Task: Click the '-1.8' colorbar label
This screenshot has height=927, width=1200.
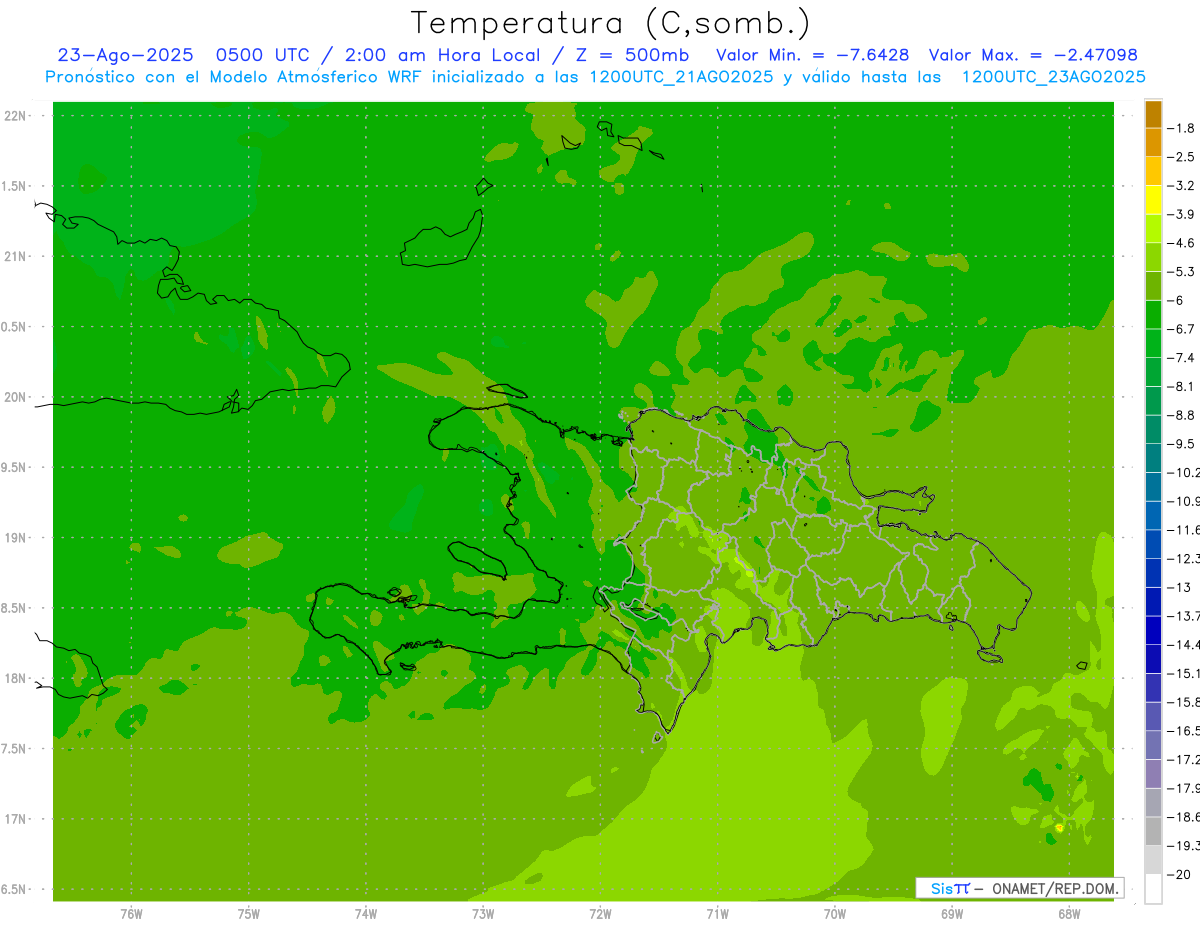Action: (1182, 128)
